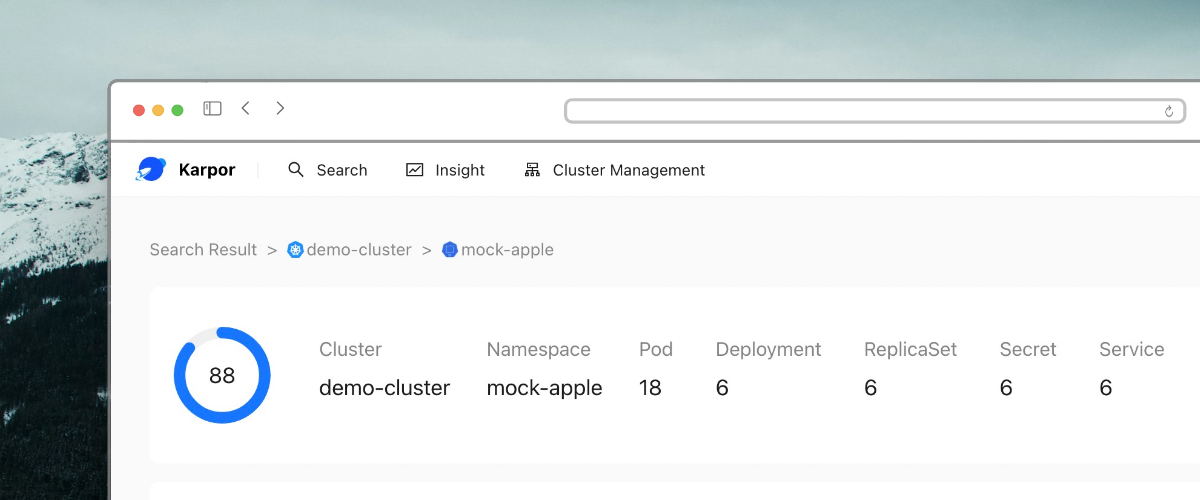Go back with the browser back arrow
Image resolution: width=1200 pixels, height=500 pixels.
[x=246, y=109]
